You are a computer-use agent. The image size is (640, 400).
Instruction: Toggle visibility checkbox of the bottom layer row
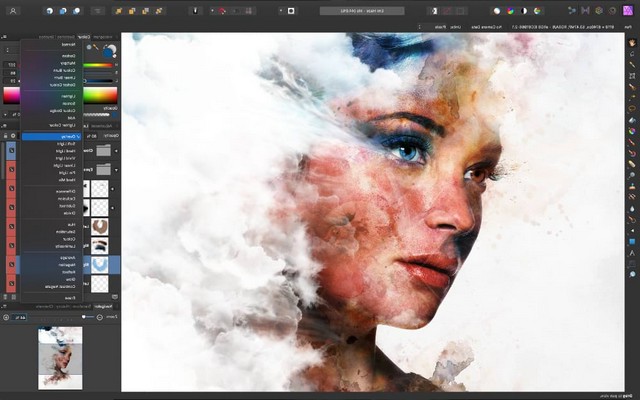(12, 287)
